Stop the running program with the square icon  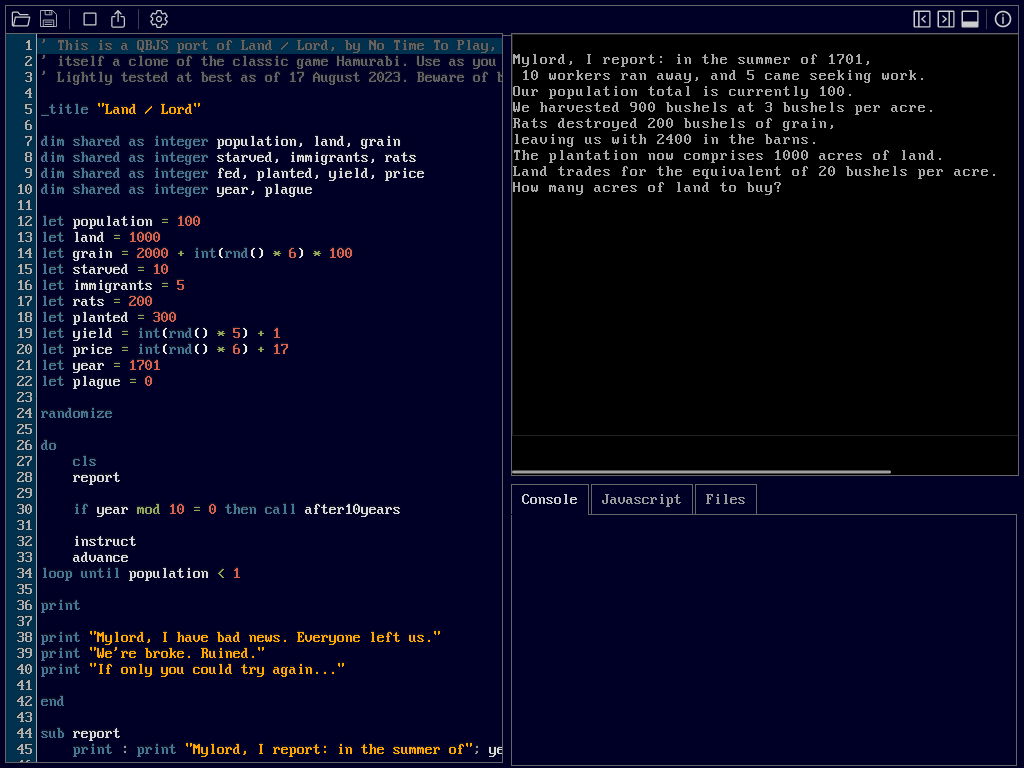pos(90,19)
